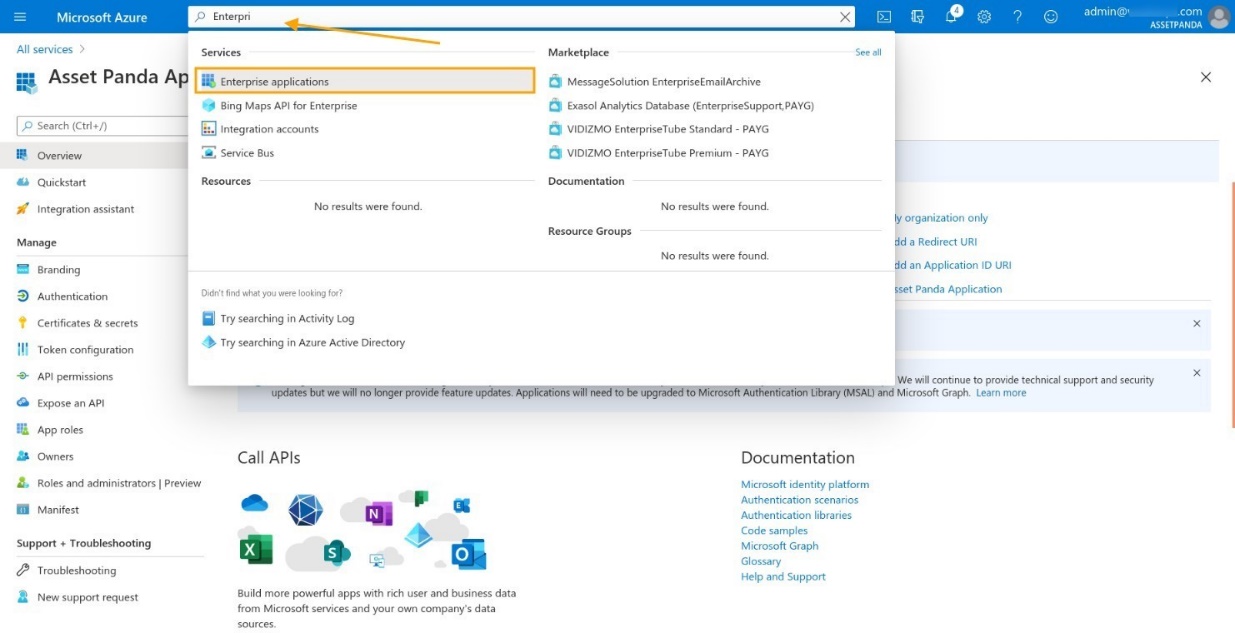This screenshot has width=1235, height=633.
Task: Open Manifest in sidebar
Action: coord(58,510)
